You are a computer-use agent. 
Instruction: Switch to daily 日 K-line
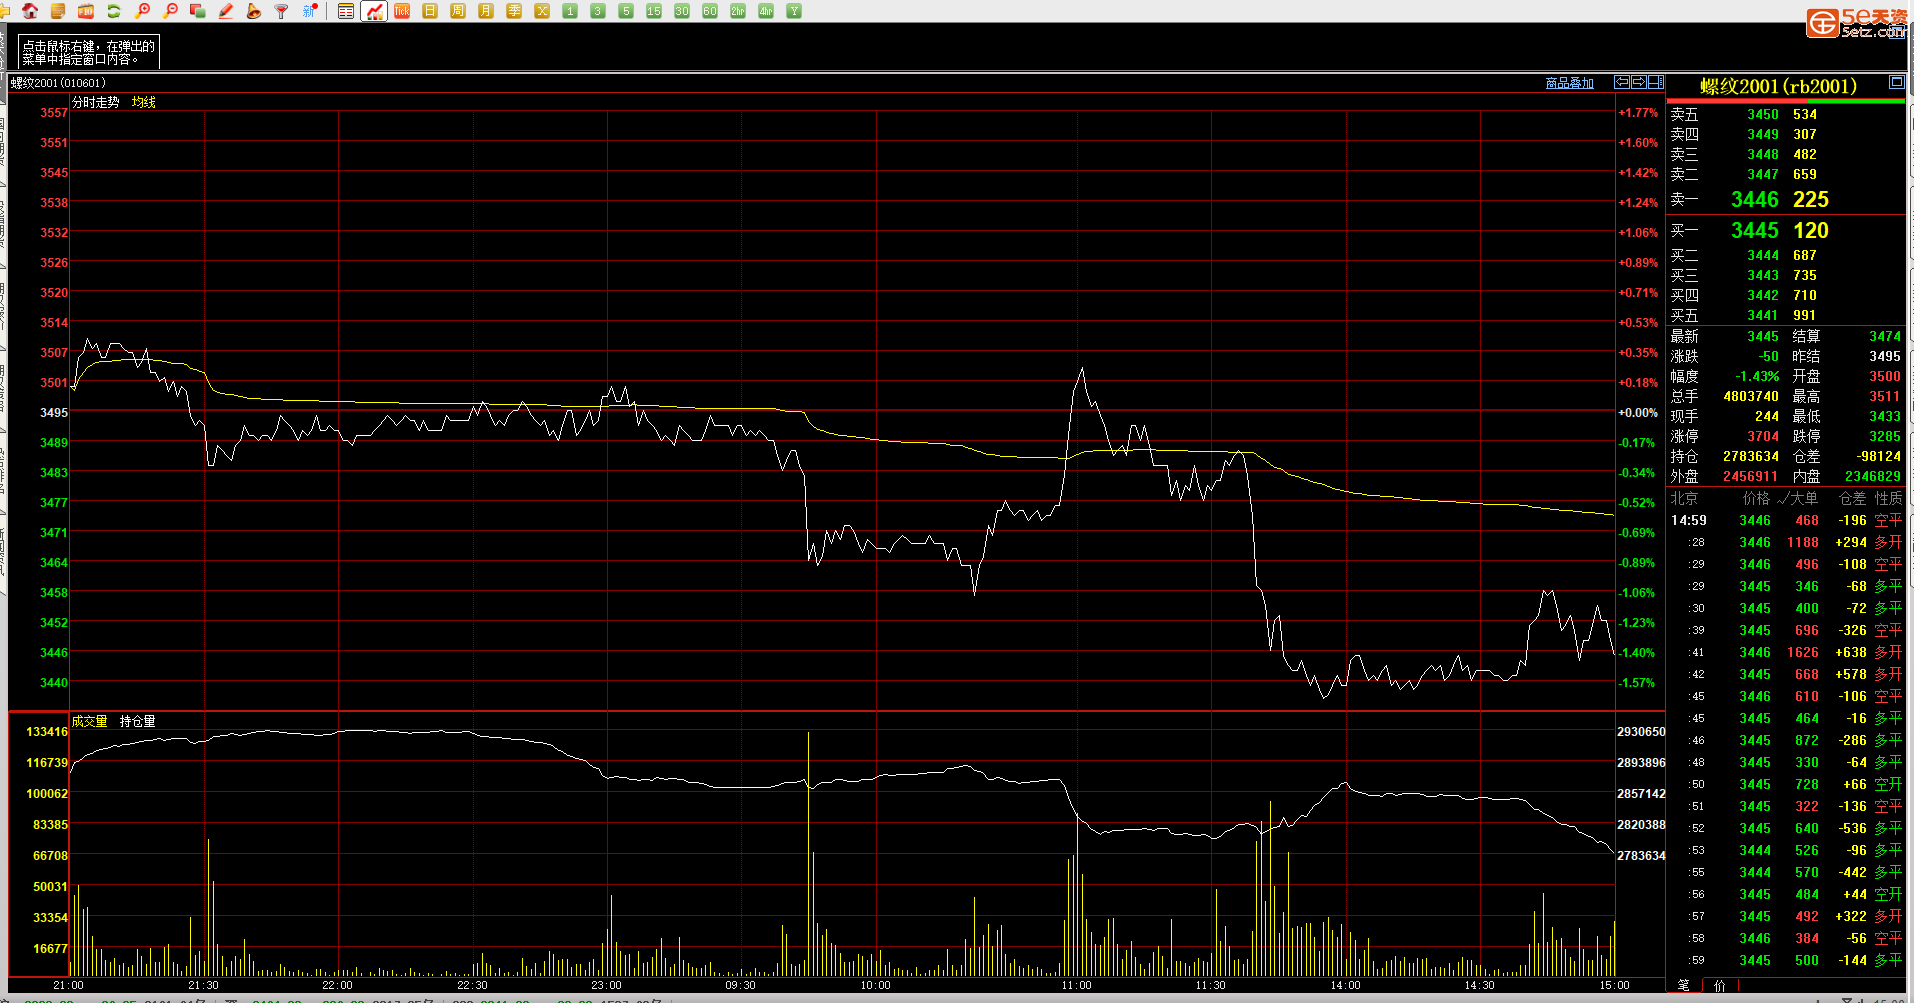[x=430, y=11]
